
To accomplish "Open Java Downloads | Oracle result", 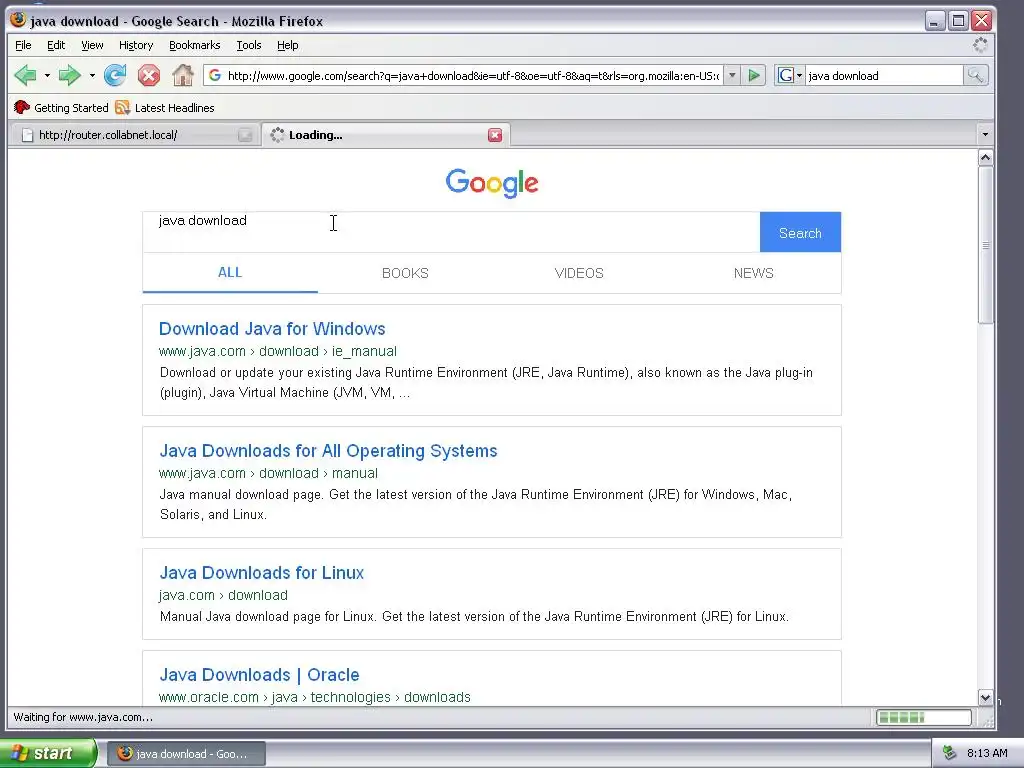I will pyautogui.click(x=259, y=675).
